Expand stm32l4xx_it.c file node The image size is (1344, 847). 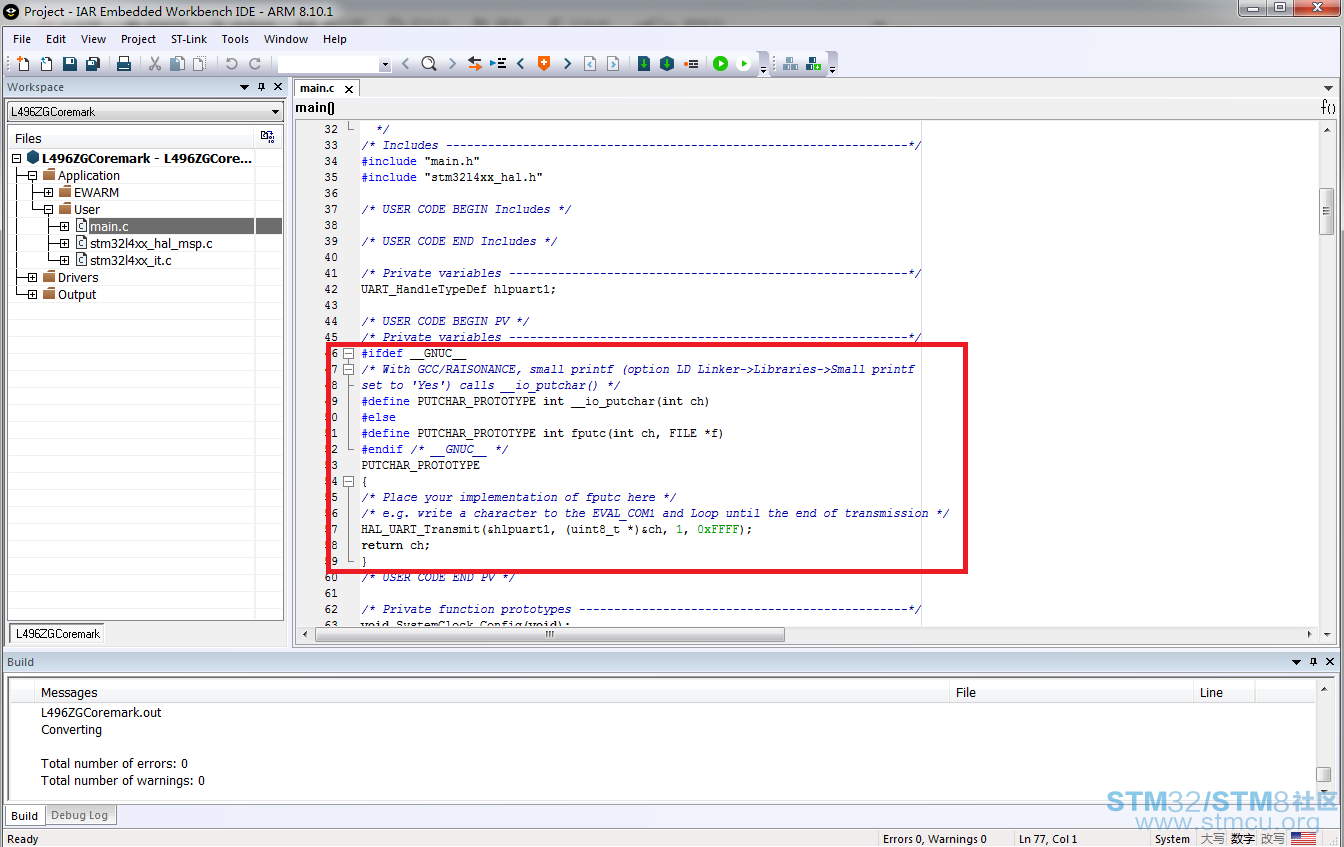[64, 260]
